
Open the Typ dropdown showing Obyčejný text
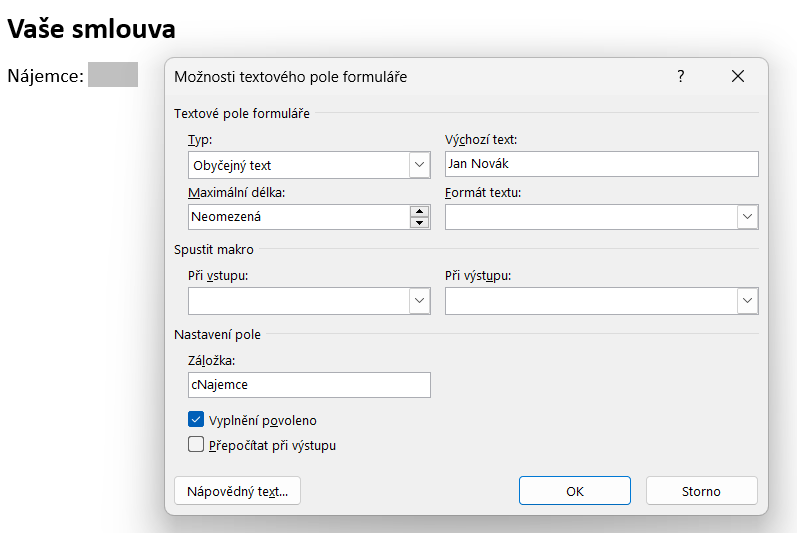click(x=419, y=165)
